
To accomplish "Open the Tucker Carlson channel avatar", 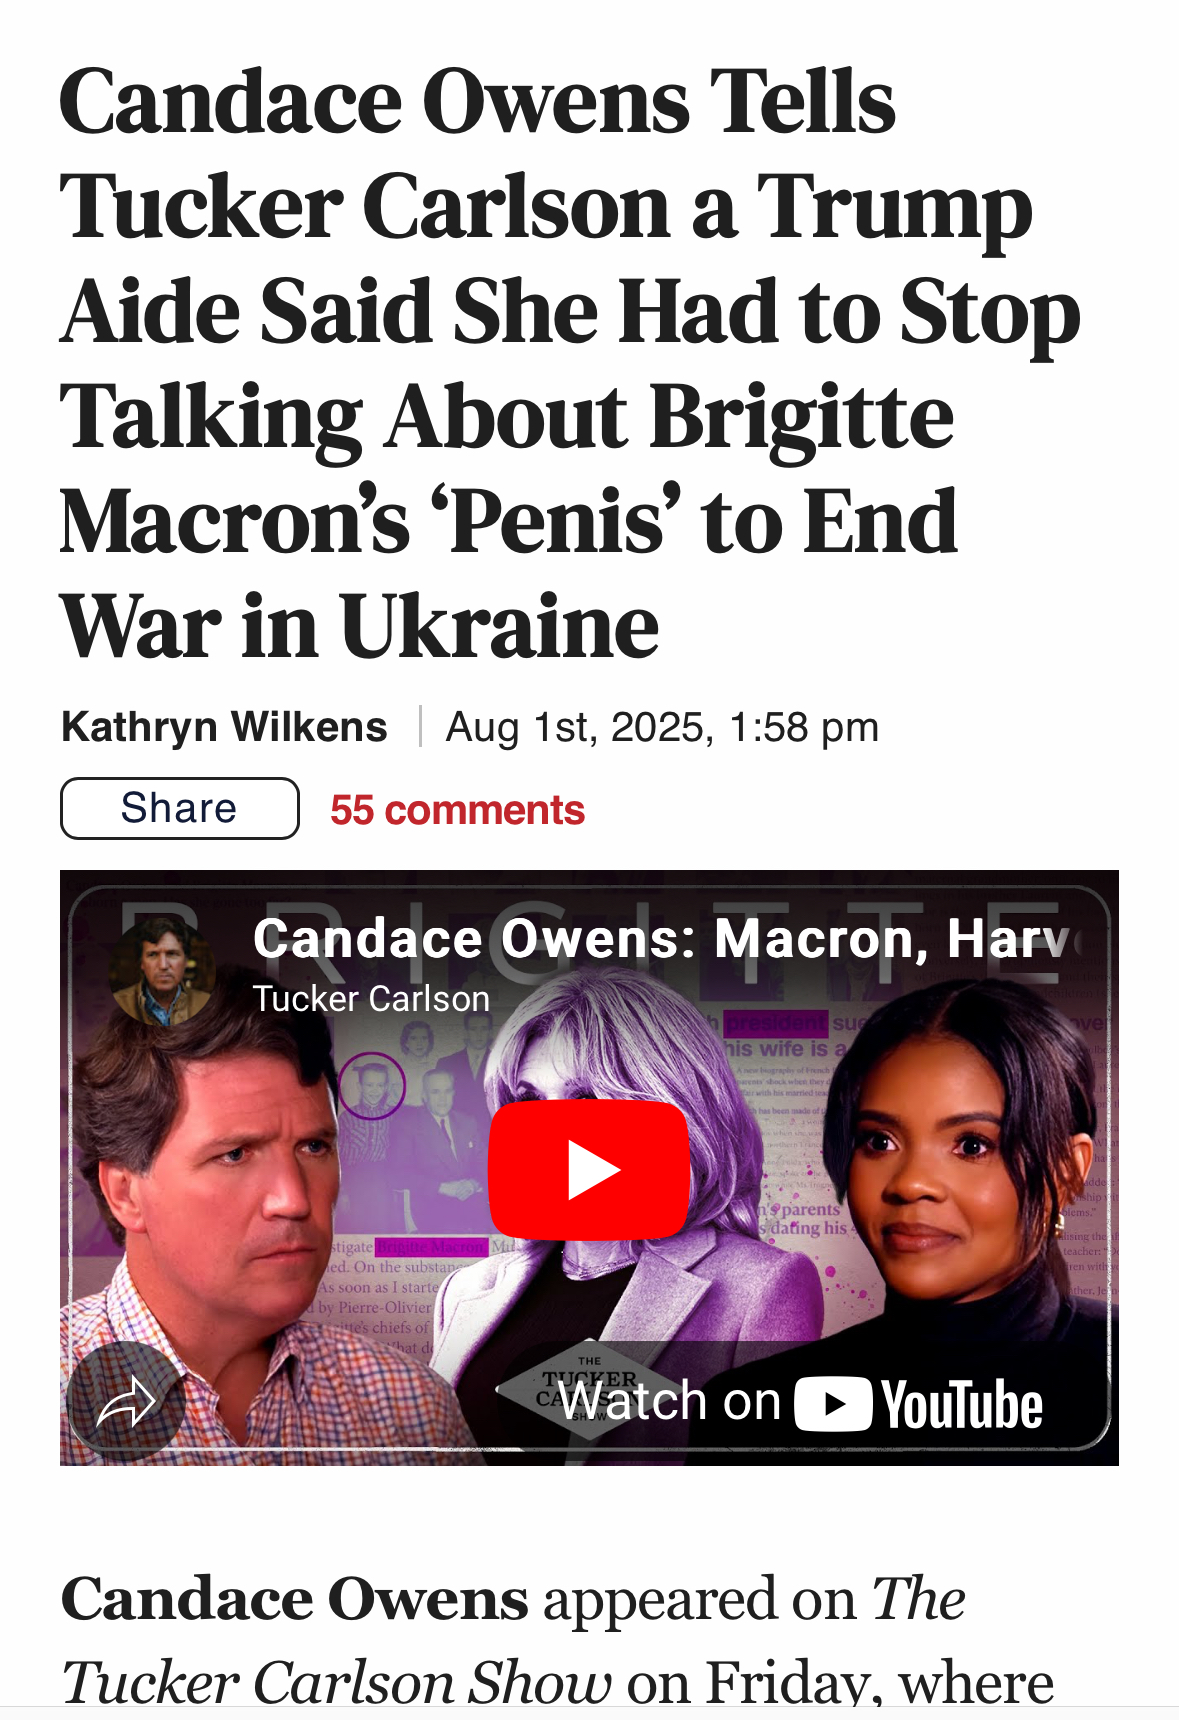I will tap(162, 970).
